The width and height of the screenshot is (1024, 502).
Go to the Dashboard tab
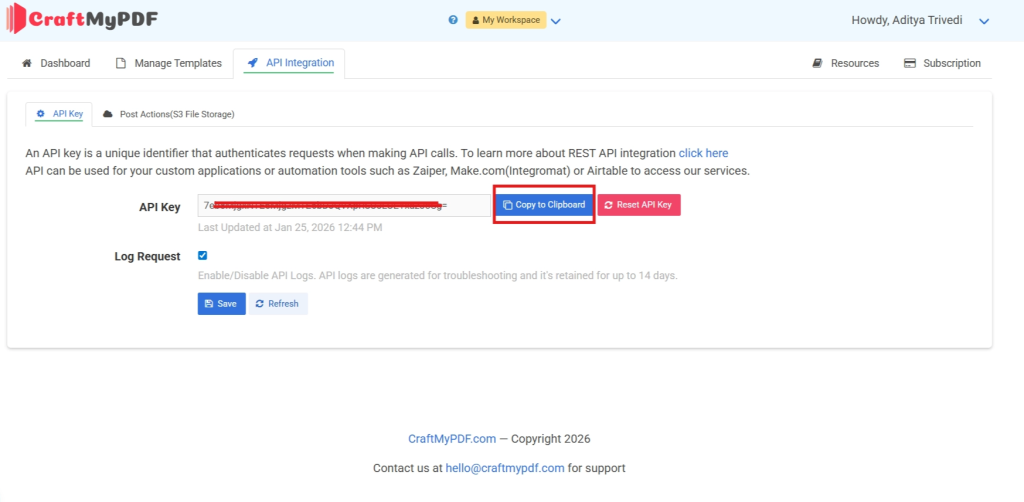[x=56, y=63]
